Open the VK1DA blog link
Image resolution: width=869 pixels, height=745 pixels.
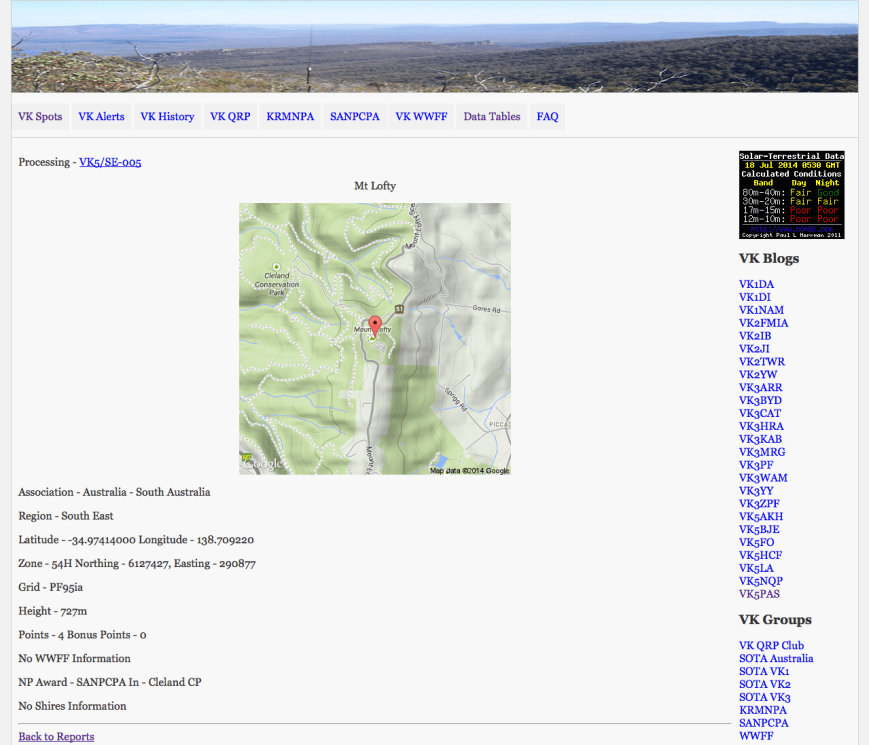click(x=755, y=284)
